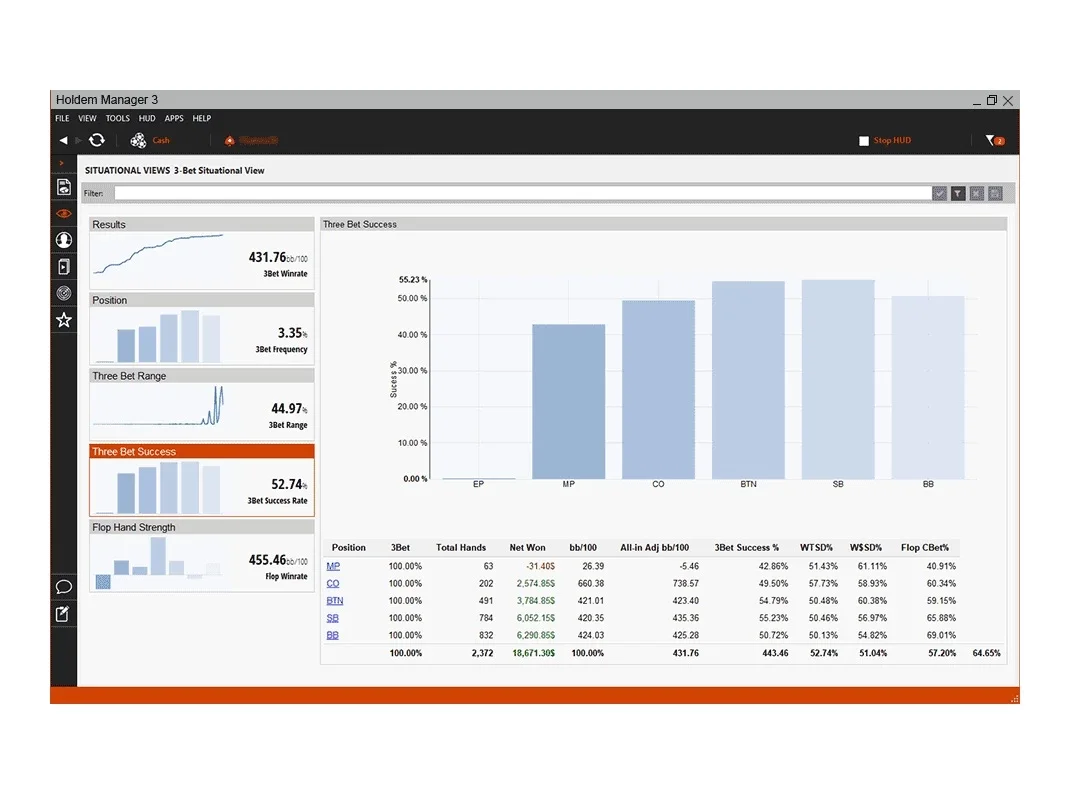This screenshot has width=1069, height=793.
Task: Open the Opponents headset-profile sidebar icon
Action: [x=63, y=240]
